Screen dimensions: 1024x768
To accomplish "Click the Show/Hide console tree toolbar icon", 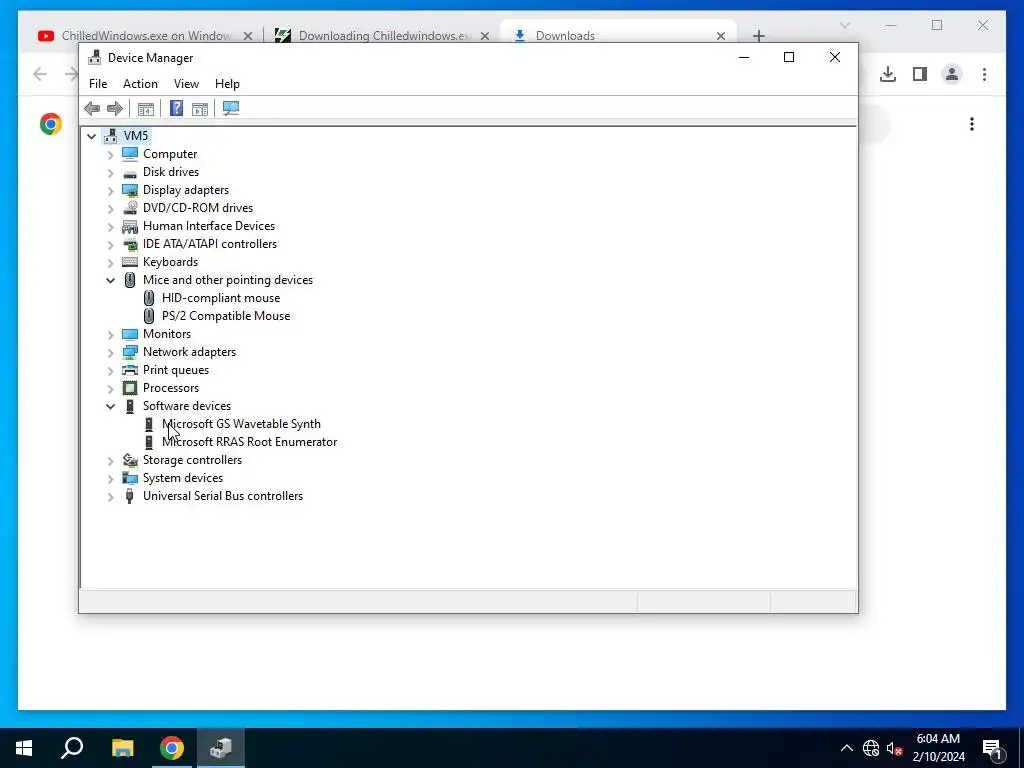I will [146, 108].
